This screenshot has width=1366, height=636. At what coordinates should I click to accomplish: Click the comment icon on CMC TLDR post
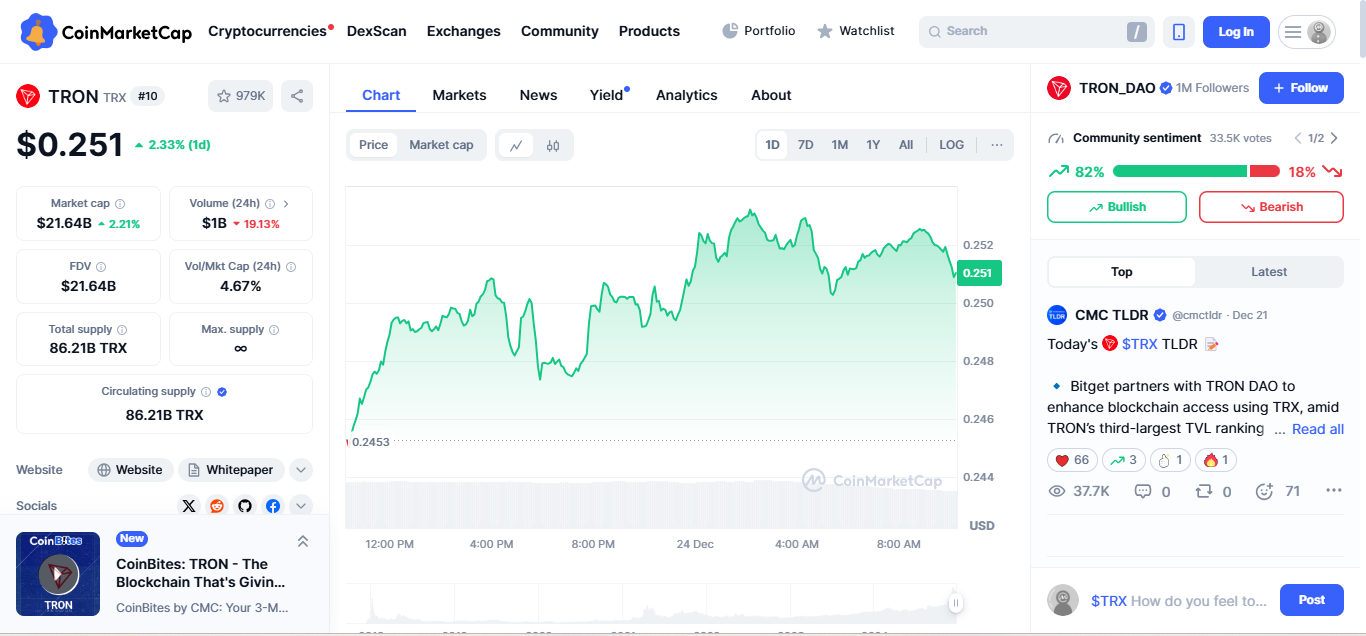pyautogui.click(x=1143, y=491)
